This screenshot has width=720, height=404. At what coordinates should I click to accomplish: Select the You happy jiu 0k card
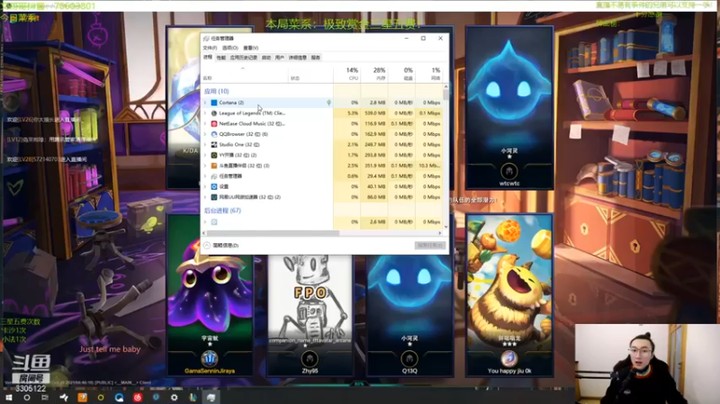tap(509, 295)
